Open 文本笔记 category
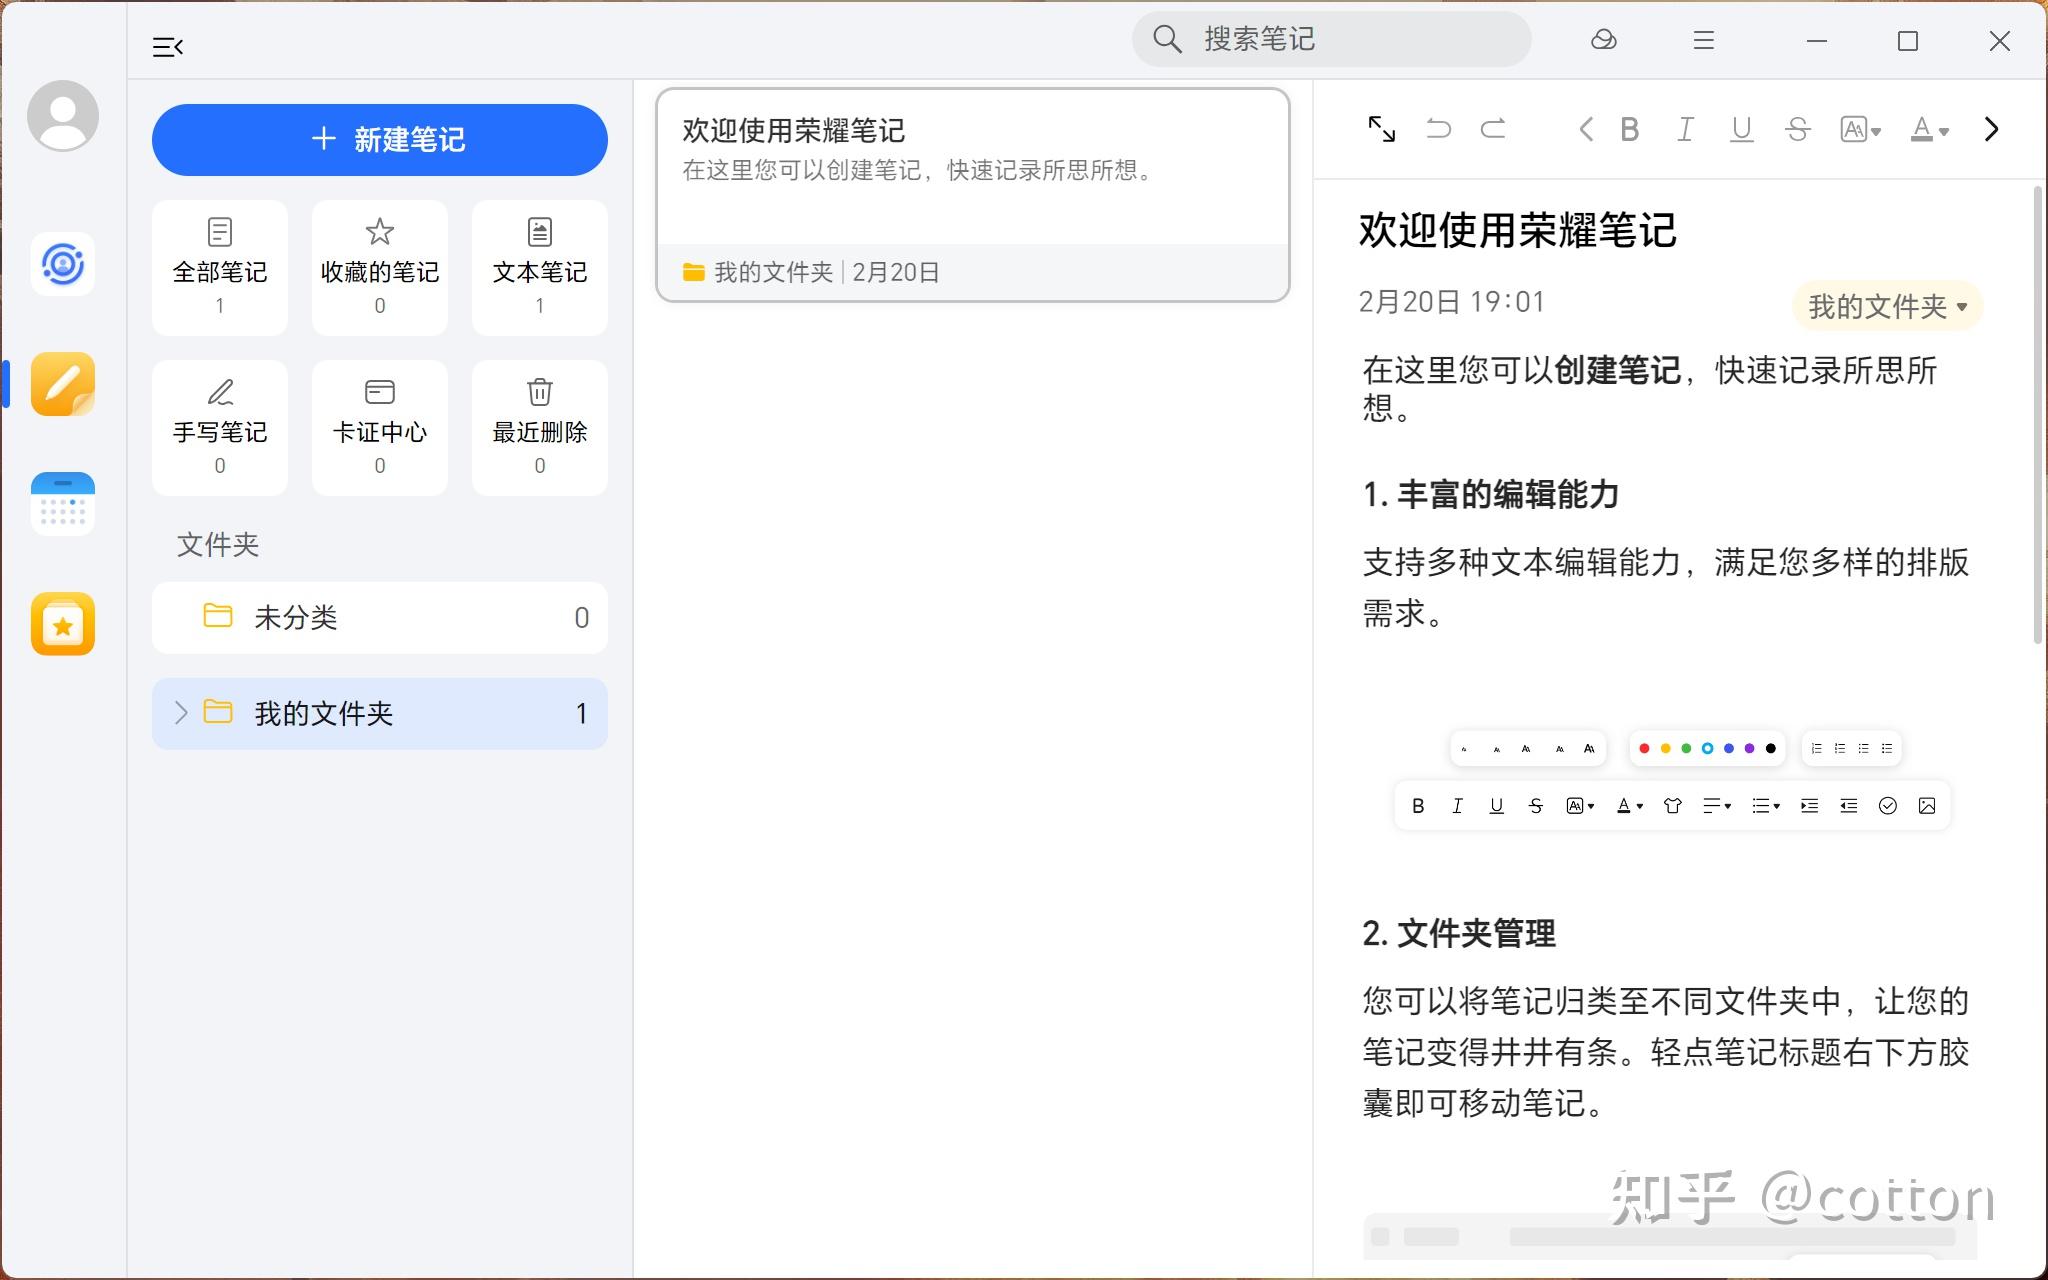The height and width of the screenshot is (1280, 2048). pyautogui.click(x=540, y=267)
